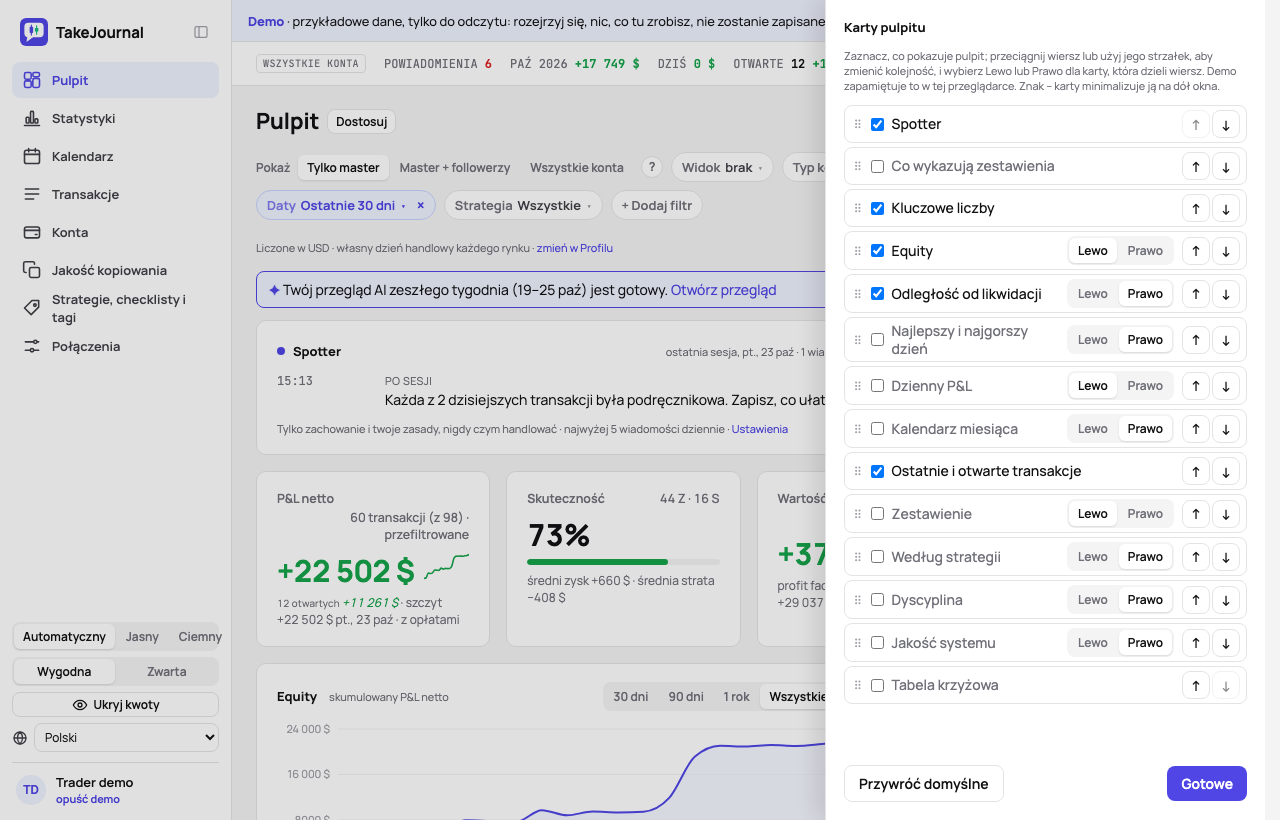Image resolution: width=1280 pixels, height=820 pixels.
Task: Collapse the sidebar with the panel icon
Action: pyautogui.click(x=201, y=32)
